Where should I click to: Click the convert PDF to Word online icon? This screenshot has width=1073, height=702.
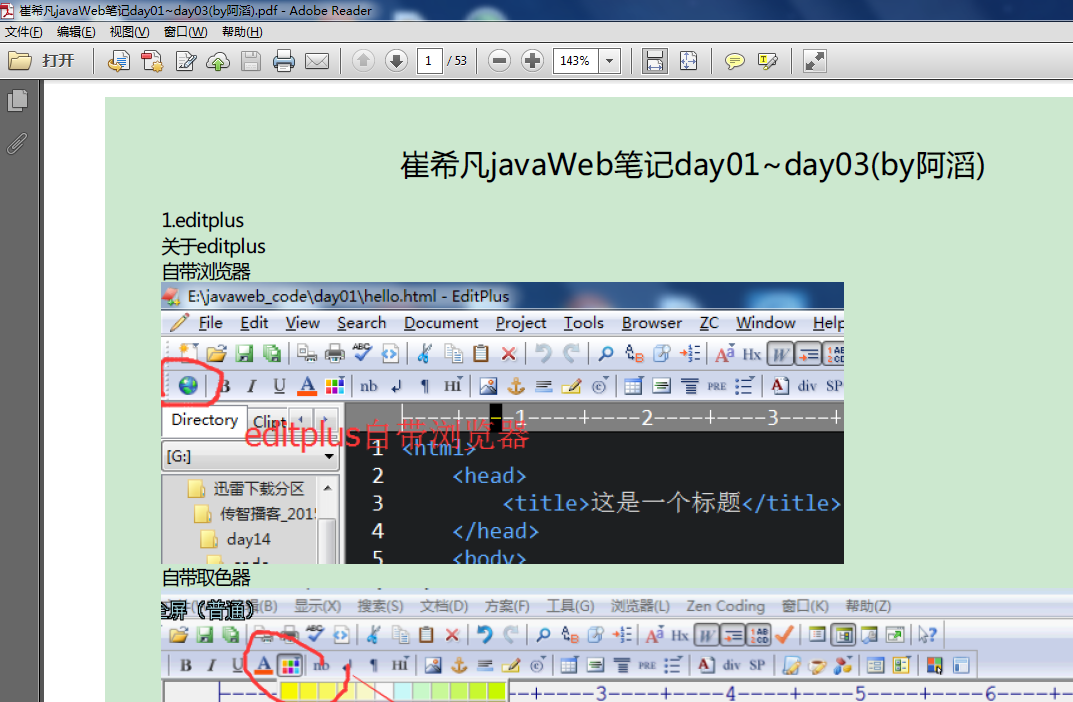click(118, 61)
